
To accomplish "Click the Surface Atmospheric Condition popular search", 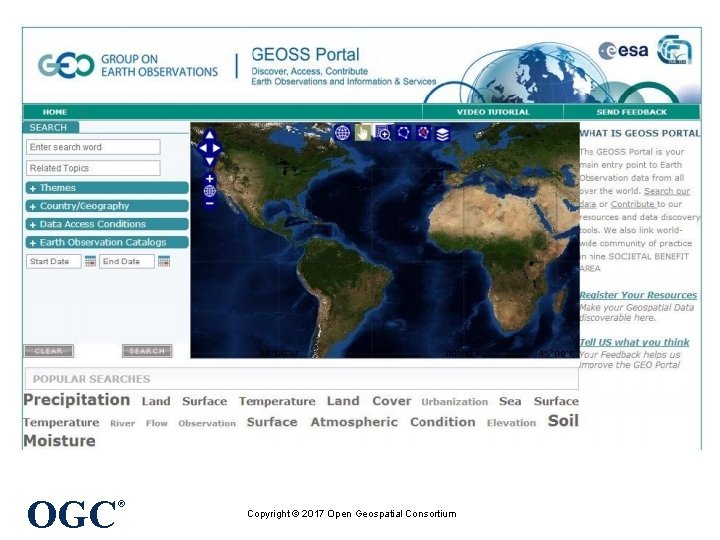I will (x=361, y=422).
